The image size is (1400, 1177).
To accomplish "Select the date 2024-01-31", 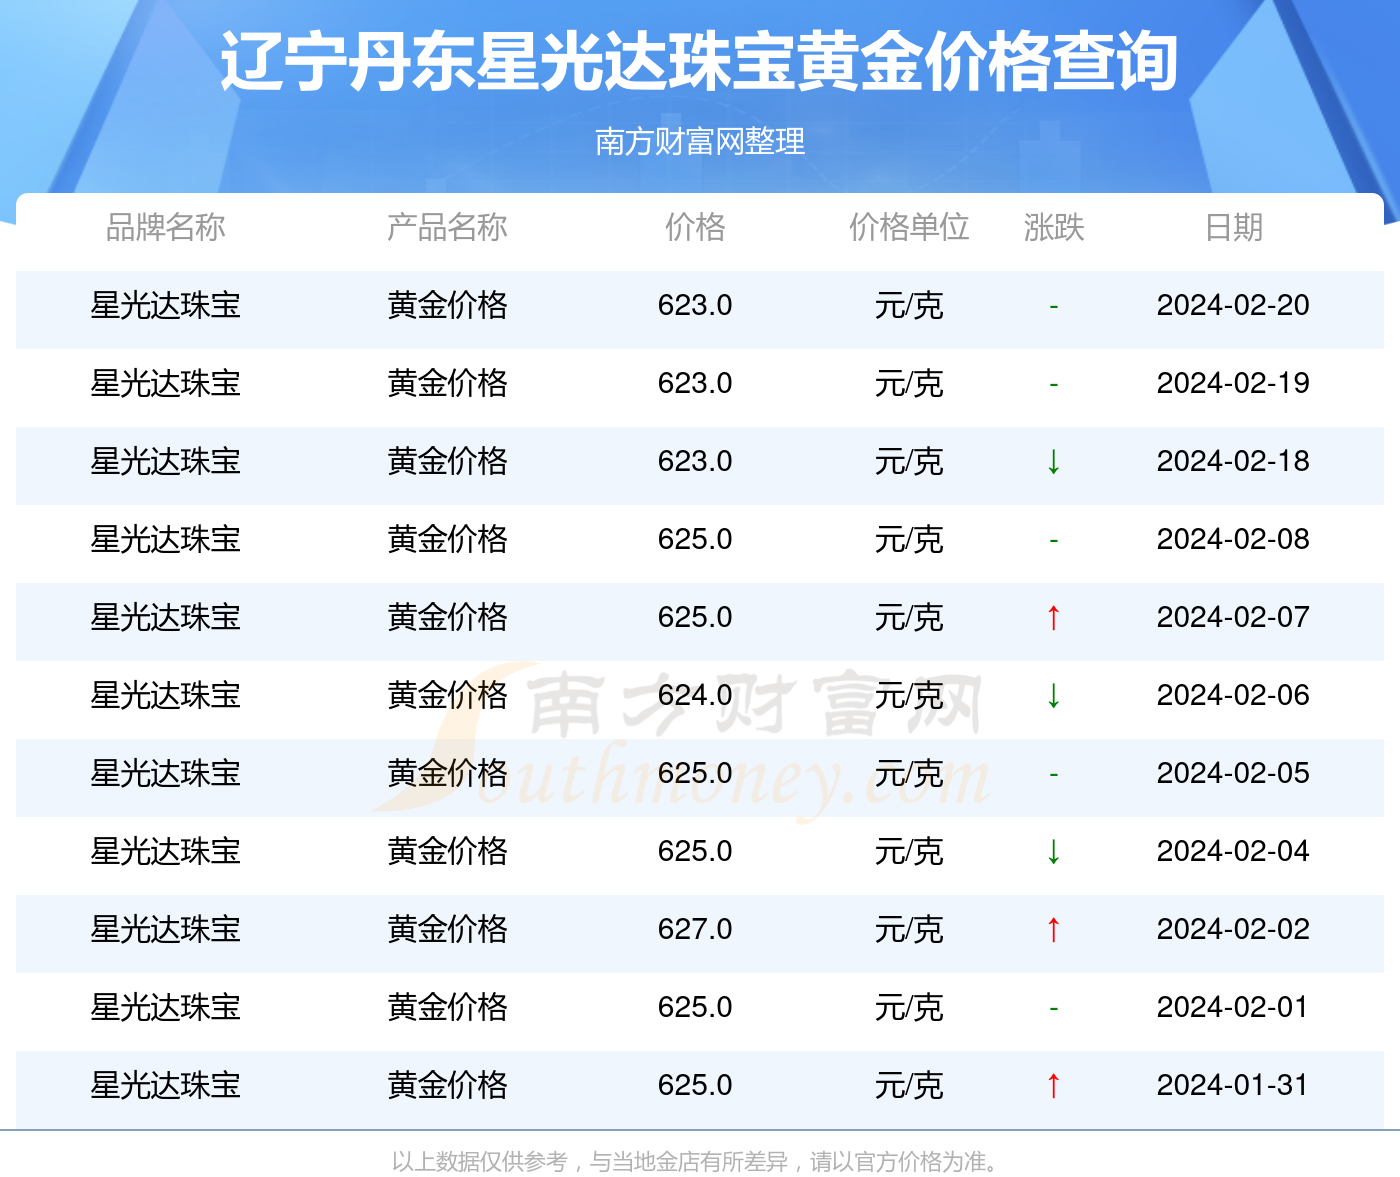I will pos(1233,1085).
